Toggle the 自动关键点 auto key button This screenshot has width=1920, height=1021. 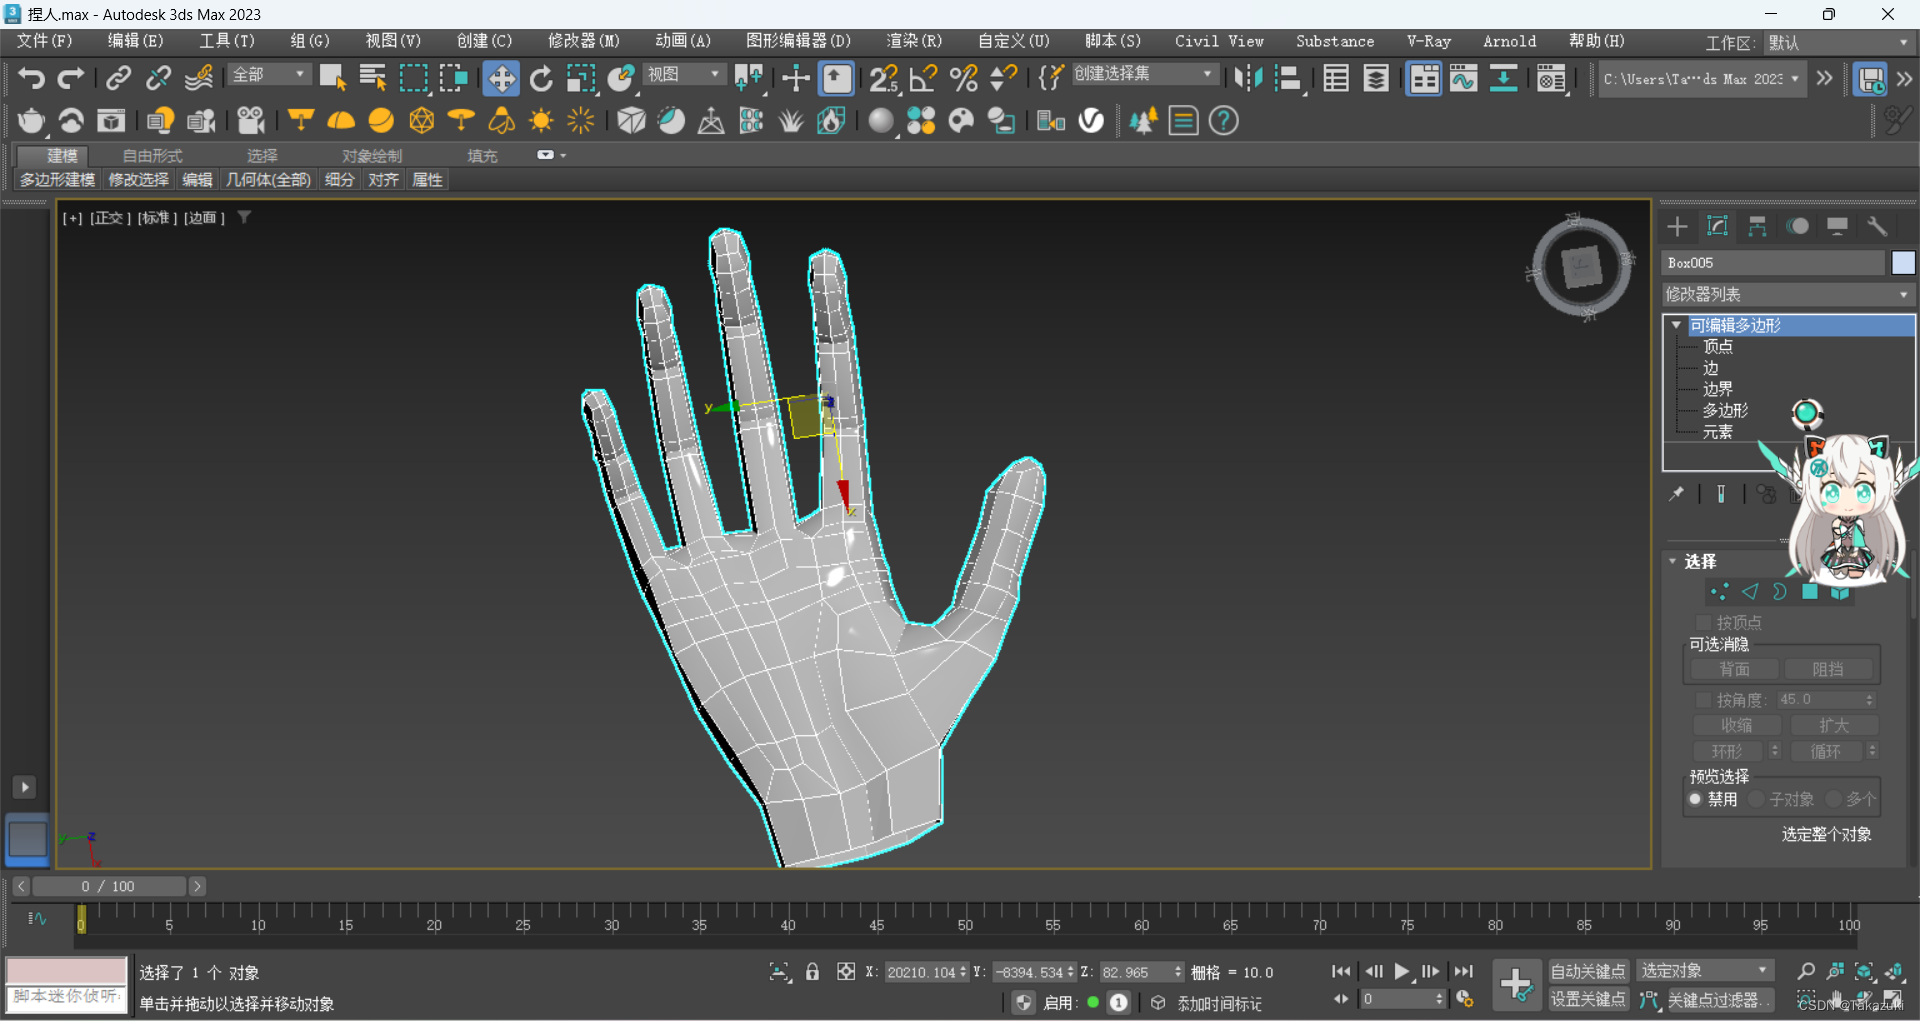tap(1588, 971)
